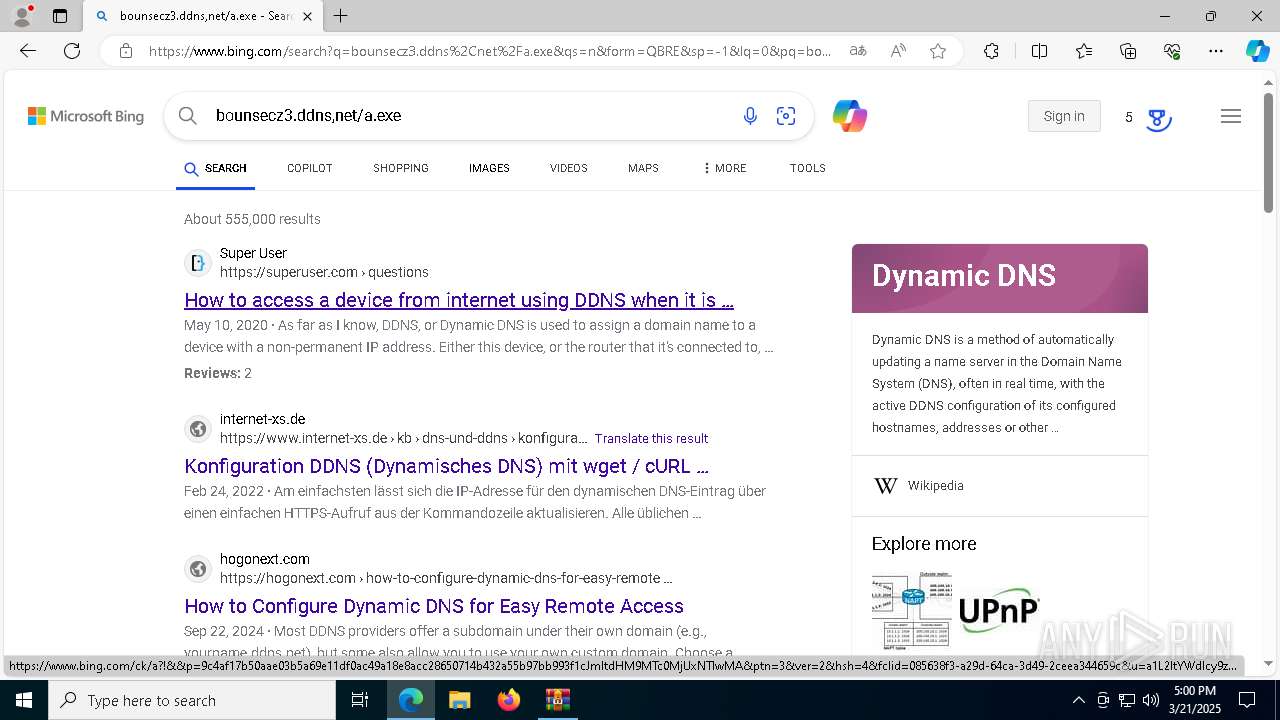Open the Super User DDNS result link
Image resolution: width=1280 pixels, height=720 pixels.
459,300
